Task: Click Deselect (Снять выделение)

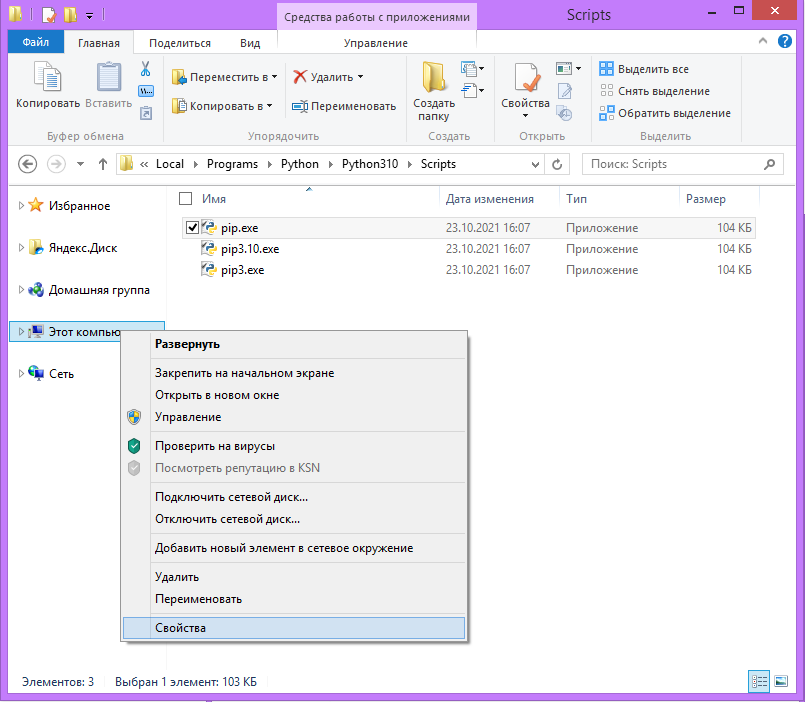Action: [x=655, y=91]
